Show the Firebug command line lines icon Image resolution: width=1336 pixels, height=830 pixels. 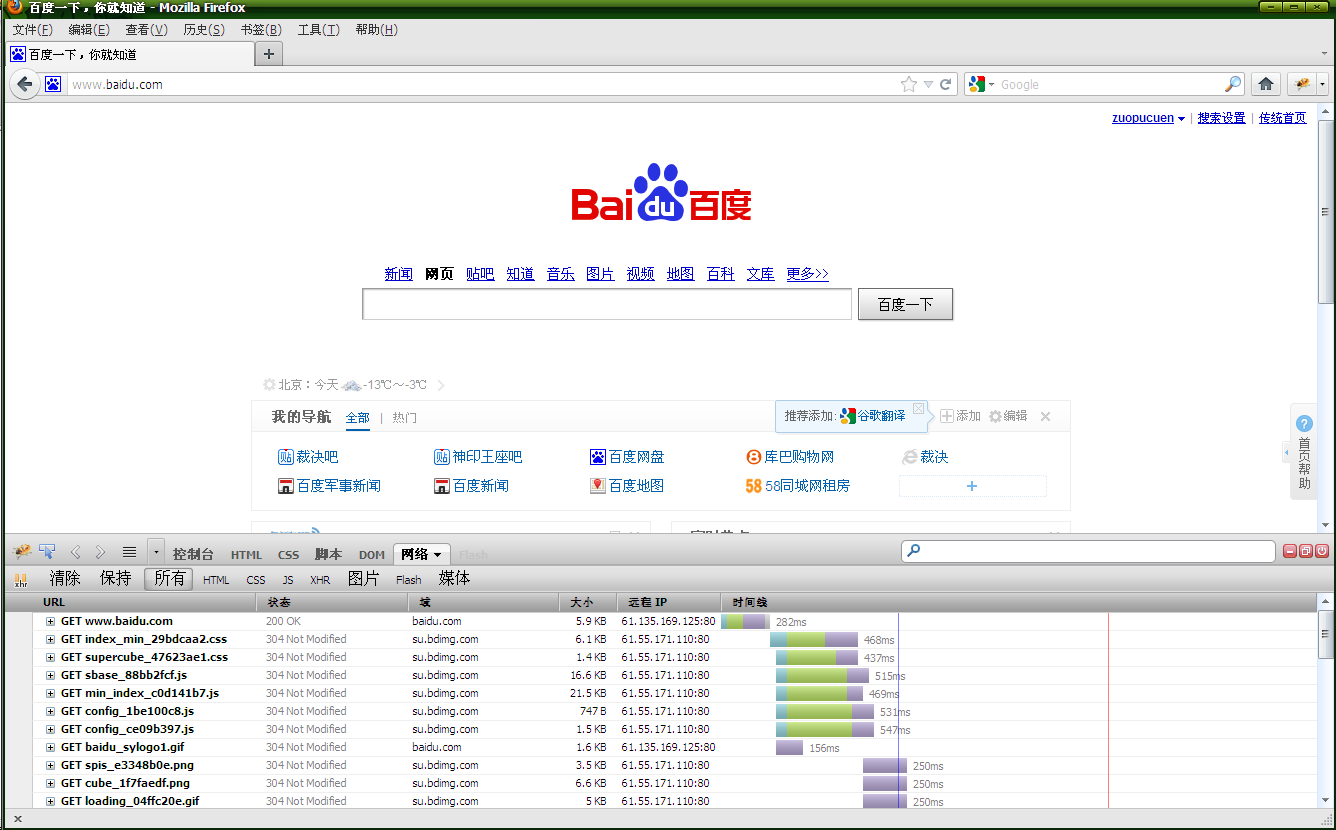click(129, 552)
